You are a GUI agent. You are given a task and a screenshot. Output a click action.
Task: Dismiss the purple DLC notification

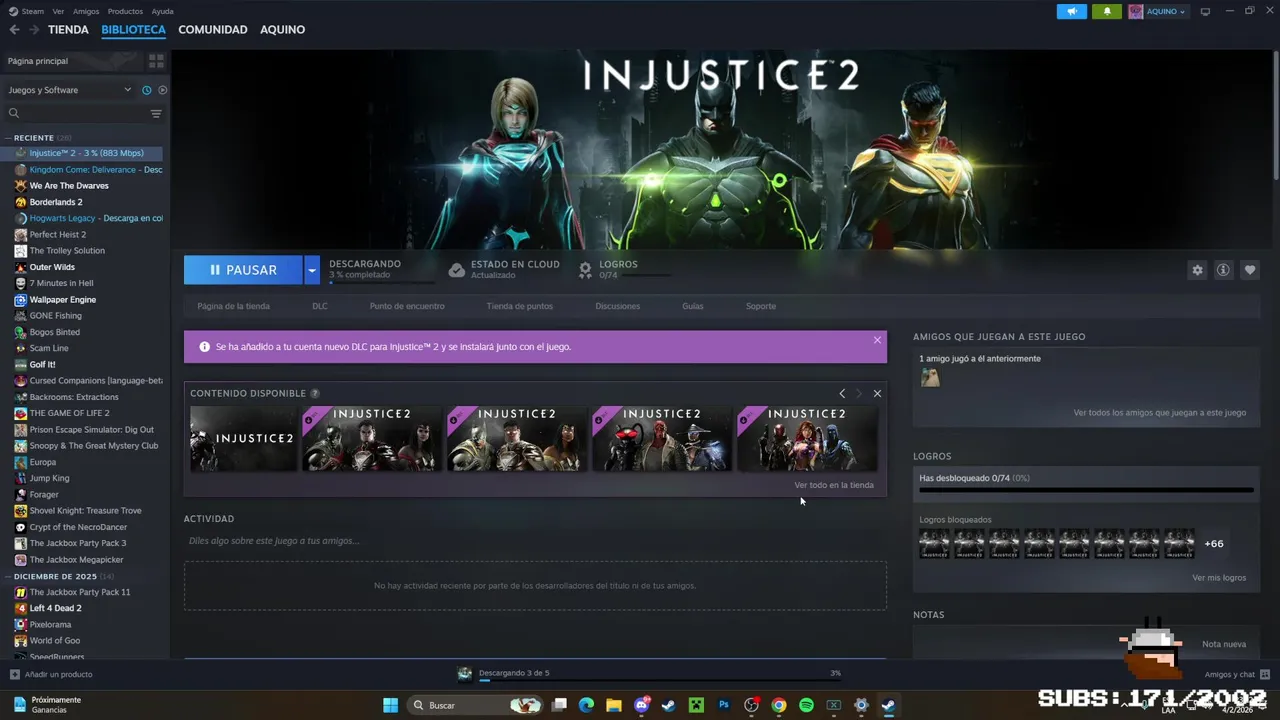pos(877,340)
